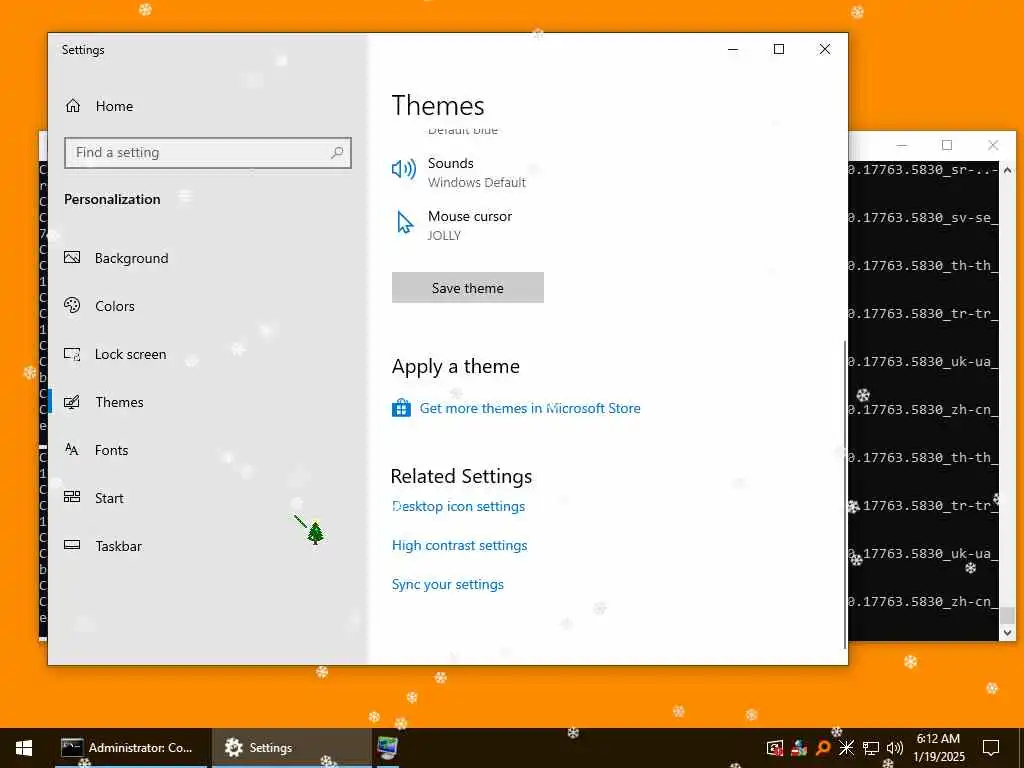The height and width of the screenshot is (768, 1024).
Task: Click the Taskbar icon in sidebar
Action: pos(72,545)
